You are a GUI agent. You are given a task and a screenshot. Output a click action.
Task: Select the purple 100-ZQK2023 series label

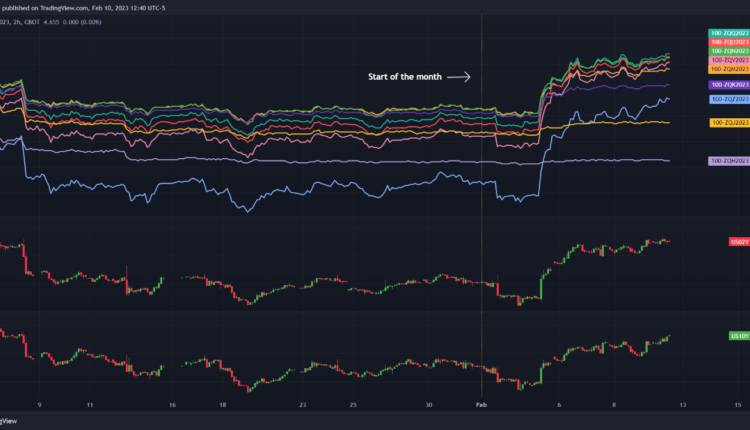pos(727,86)
